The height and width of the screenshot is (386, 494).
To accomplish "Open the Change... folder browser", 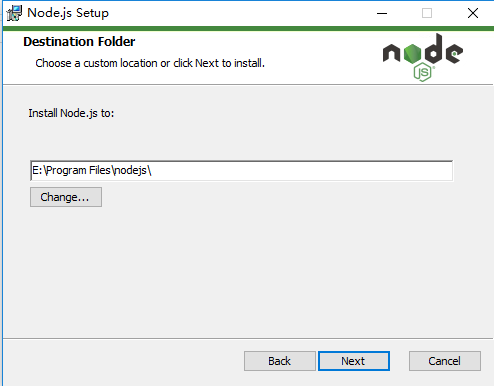I will [x=66, y=197].
